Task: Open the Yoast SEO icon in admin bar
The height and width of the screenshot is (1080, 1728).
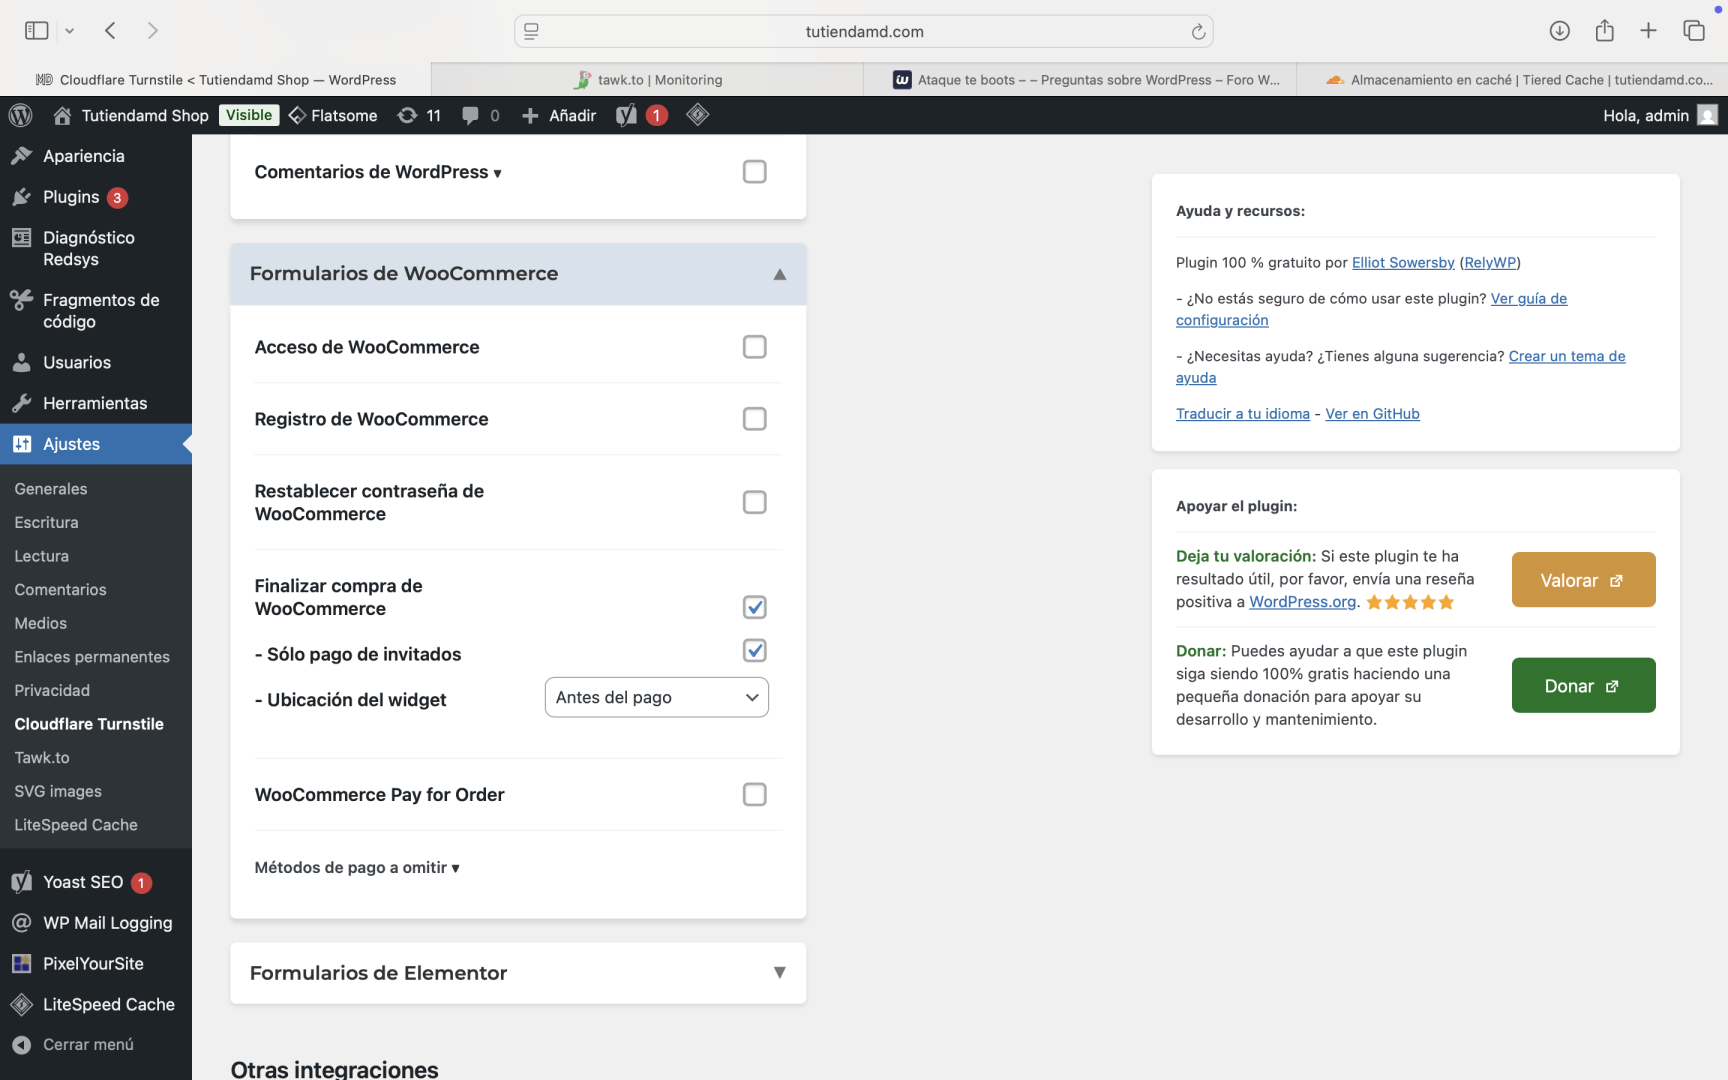Action: click(627, 116)
